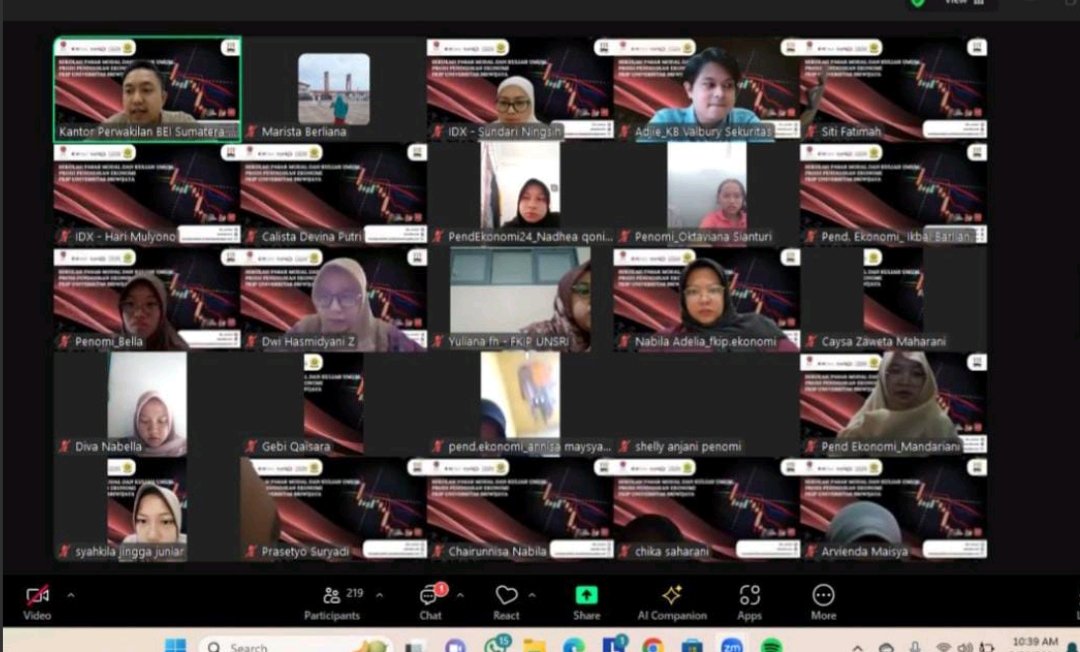The image size is (1080, 652).
Task: Click the green Share screen button
Action: (586, 598)
